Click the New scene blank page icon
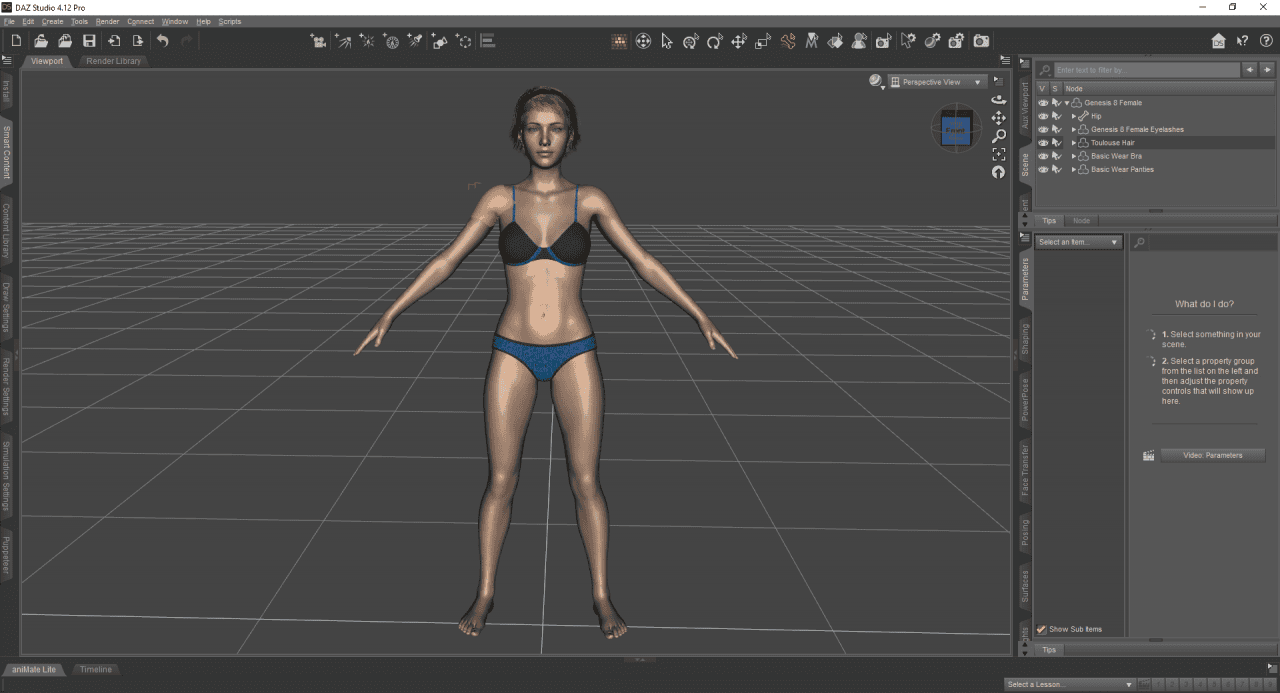This screenshot has height=693, width=1280. pos(16,41)
